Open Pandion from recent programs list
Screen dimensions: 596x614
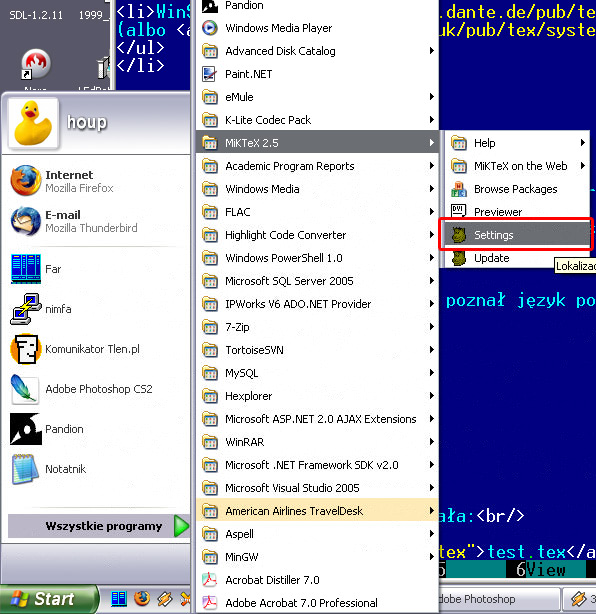(96, 429)
